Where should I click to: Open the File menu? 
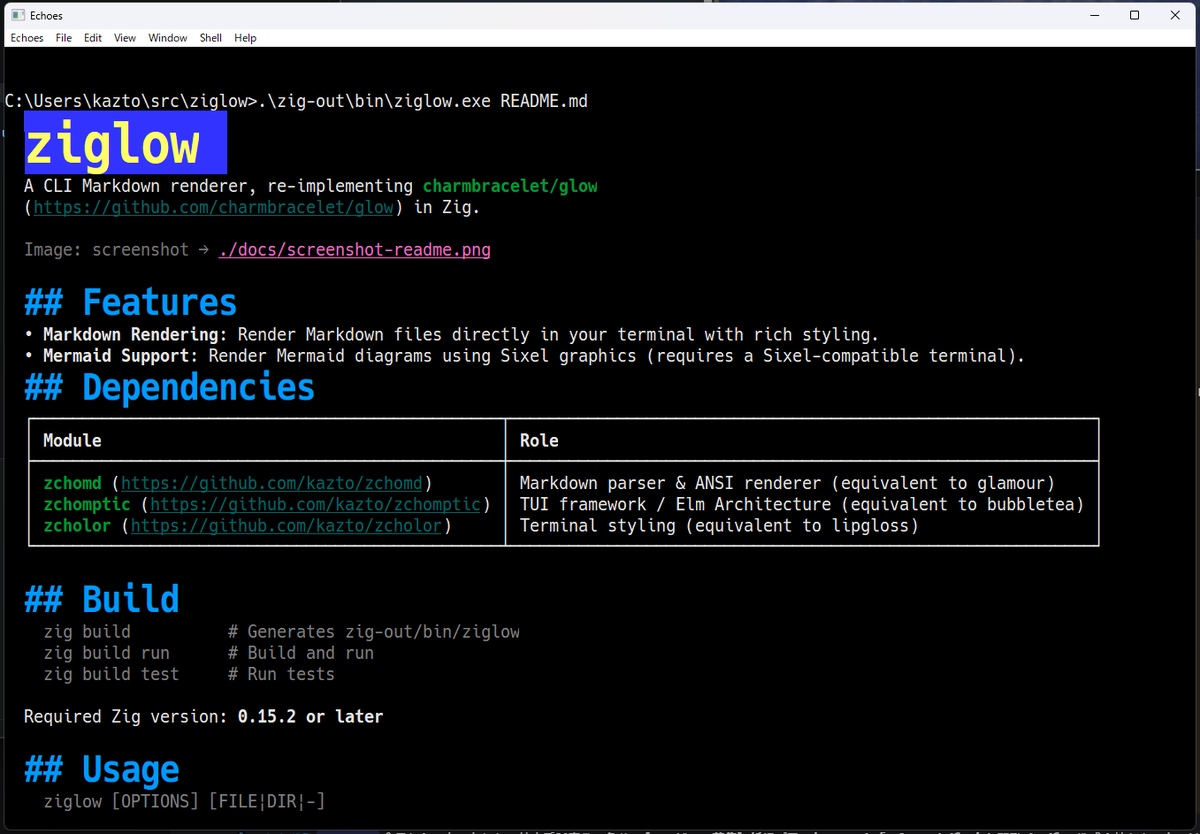64,38
